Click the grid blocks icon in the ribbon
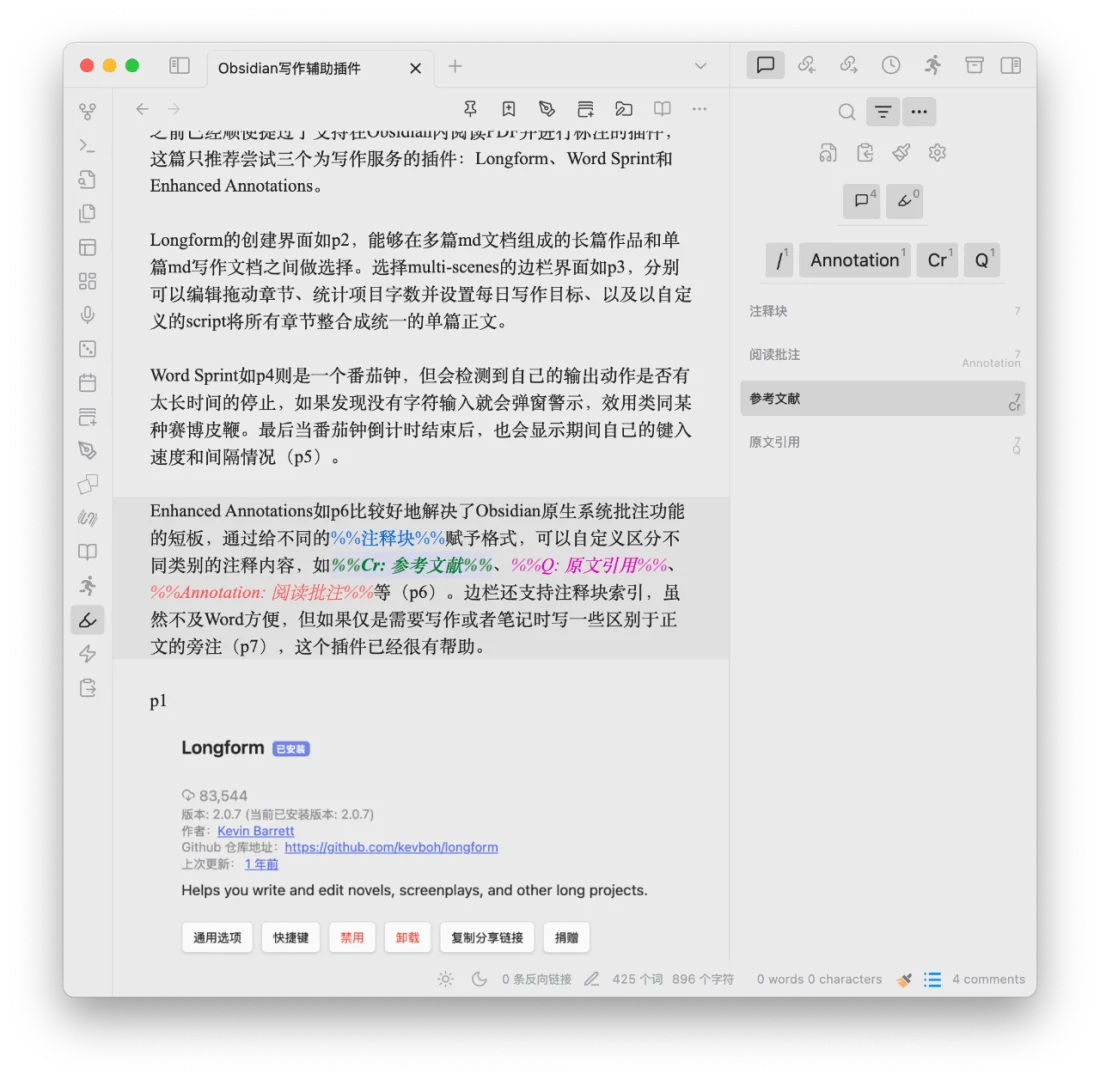Viewport: 1100px width, 1080px height. [x=88, y=281]
